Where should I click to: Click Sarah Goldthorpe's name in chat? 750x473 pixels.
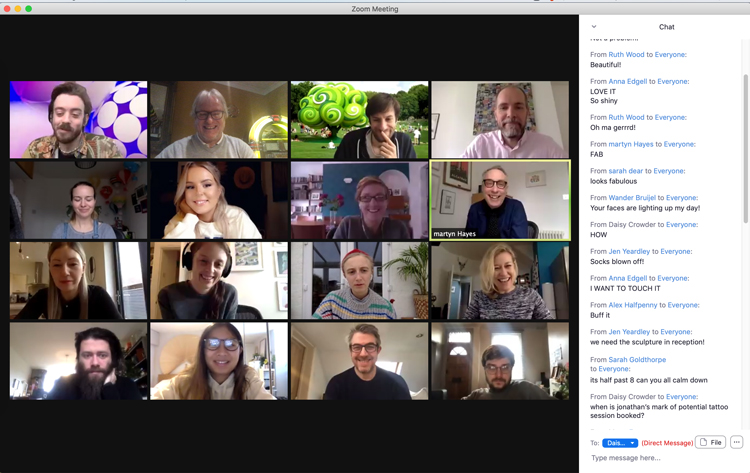637,360
